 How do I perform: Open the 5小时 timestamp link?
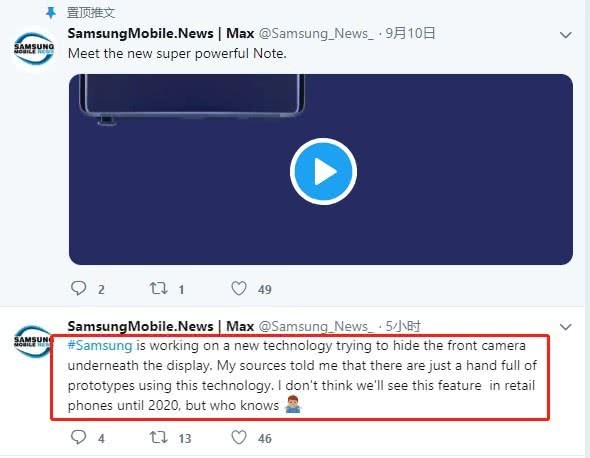(x=403, y=326)
